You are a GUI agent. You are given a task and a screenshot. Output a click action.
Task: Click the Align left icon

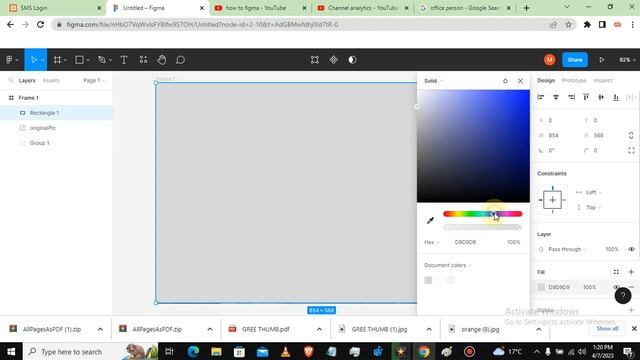tap(541, 97)
